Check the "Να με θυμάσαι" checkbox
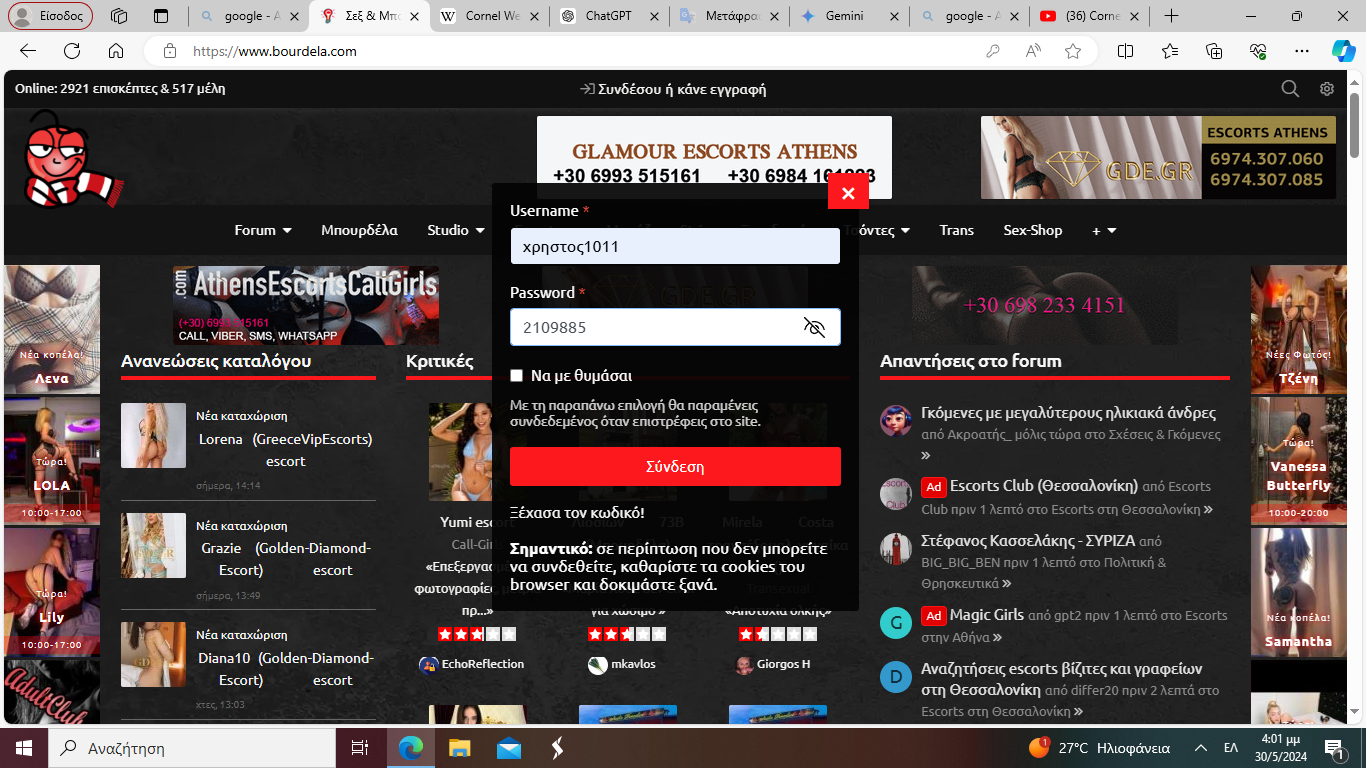The height and width of the screenshot is (768, 1366). [517, 376]
